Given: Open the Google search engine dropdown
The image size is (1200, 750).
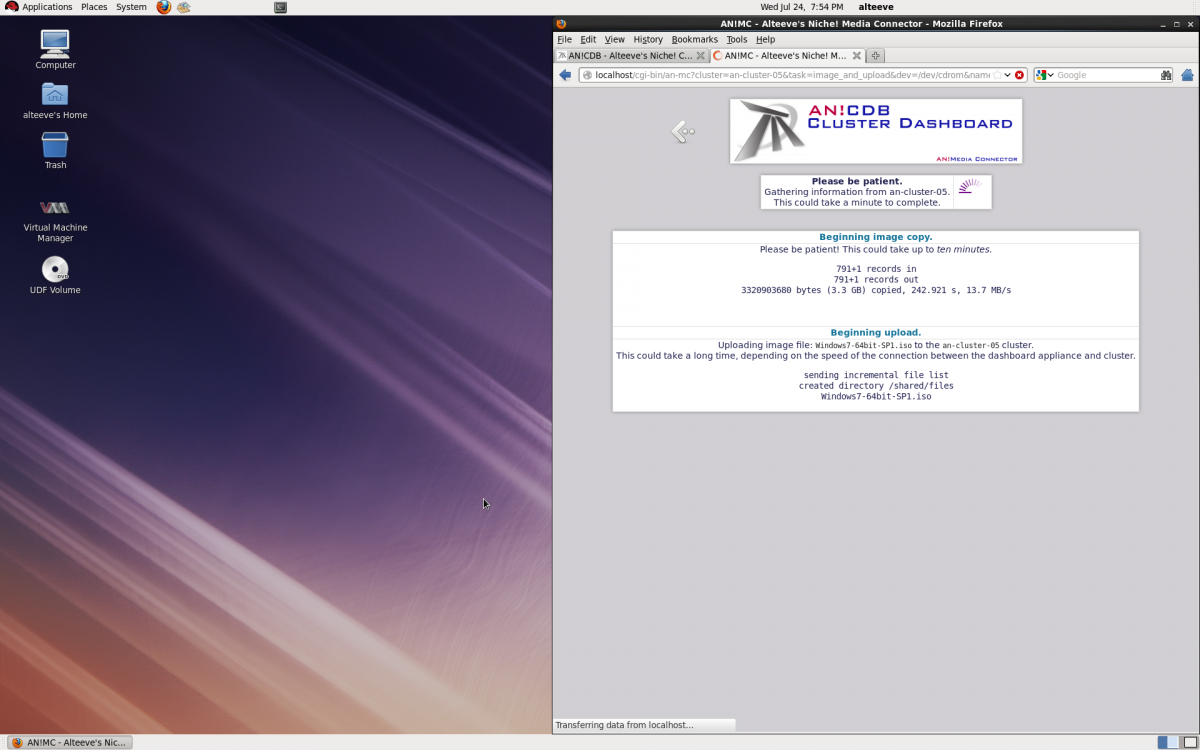Looking at the screenshot, I should (1044, 75).
